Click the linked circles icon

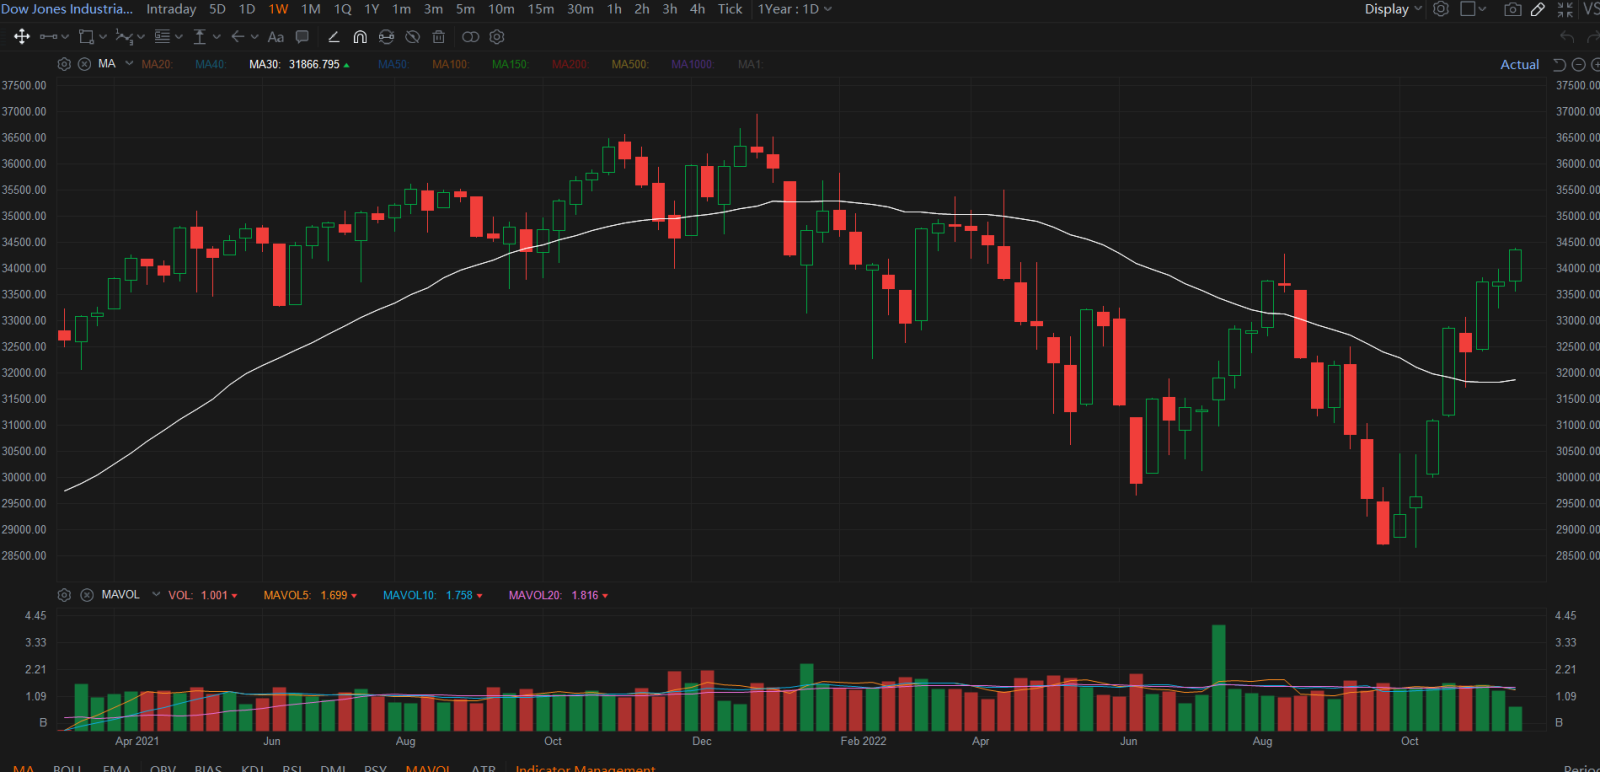[x=470, y=37]
